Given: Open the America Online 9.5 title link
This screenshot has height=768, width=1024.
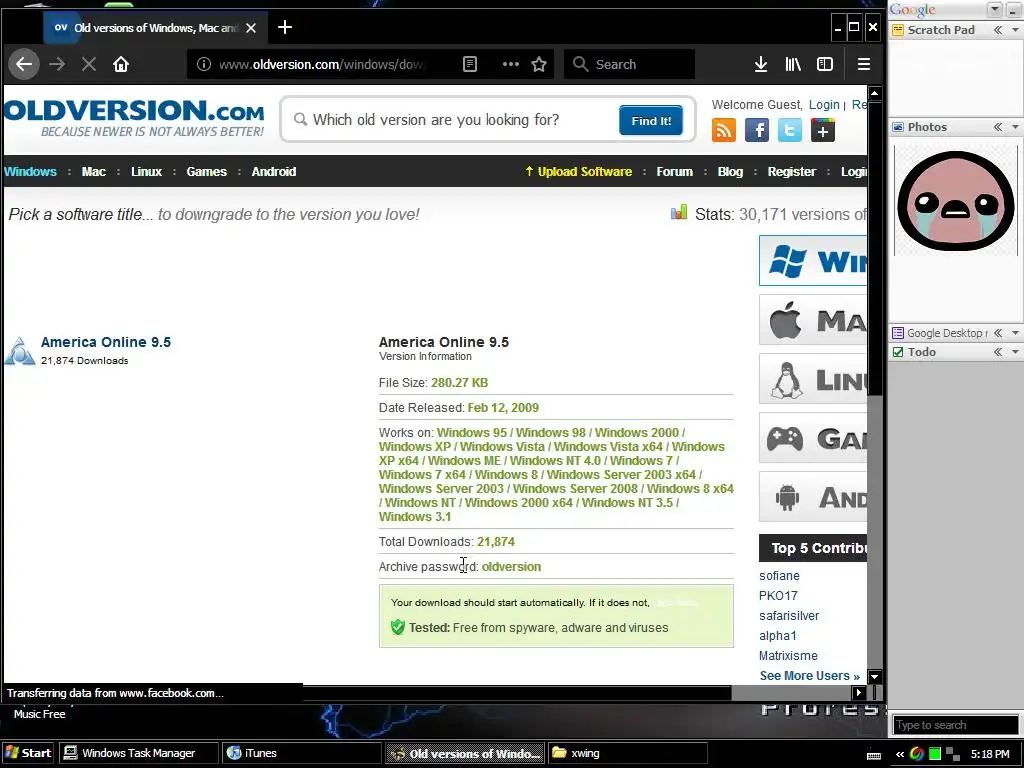Looking at the screenshot, I should tap(106, 342).
